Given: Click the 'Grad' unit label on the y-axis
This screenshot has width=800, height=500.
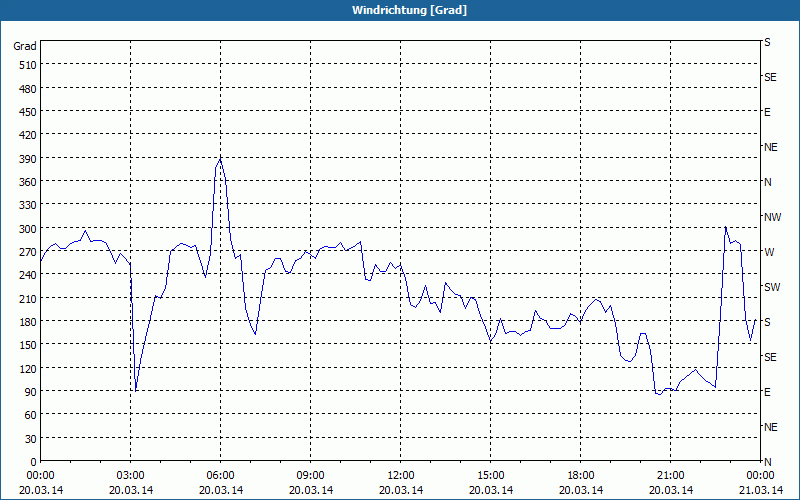Looking at the screenshot, I should [25, 46].
